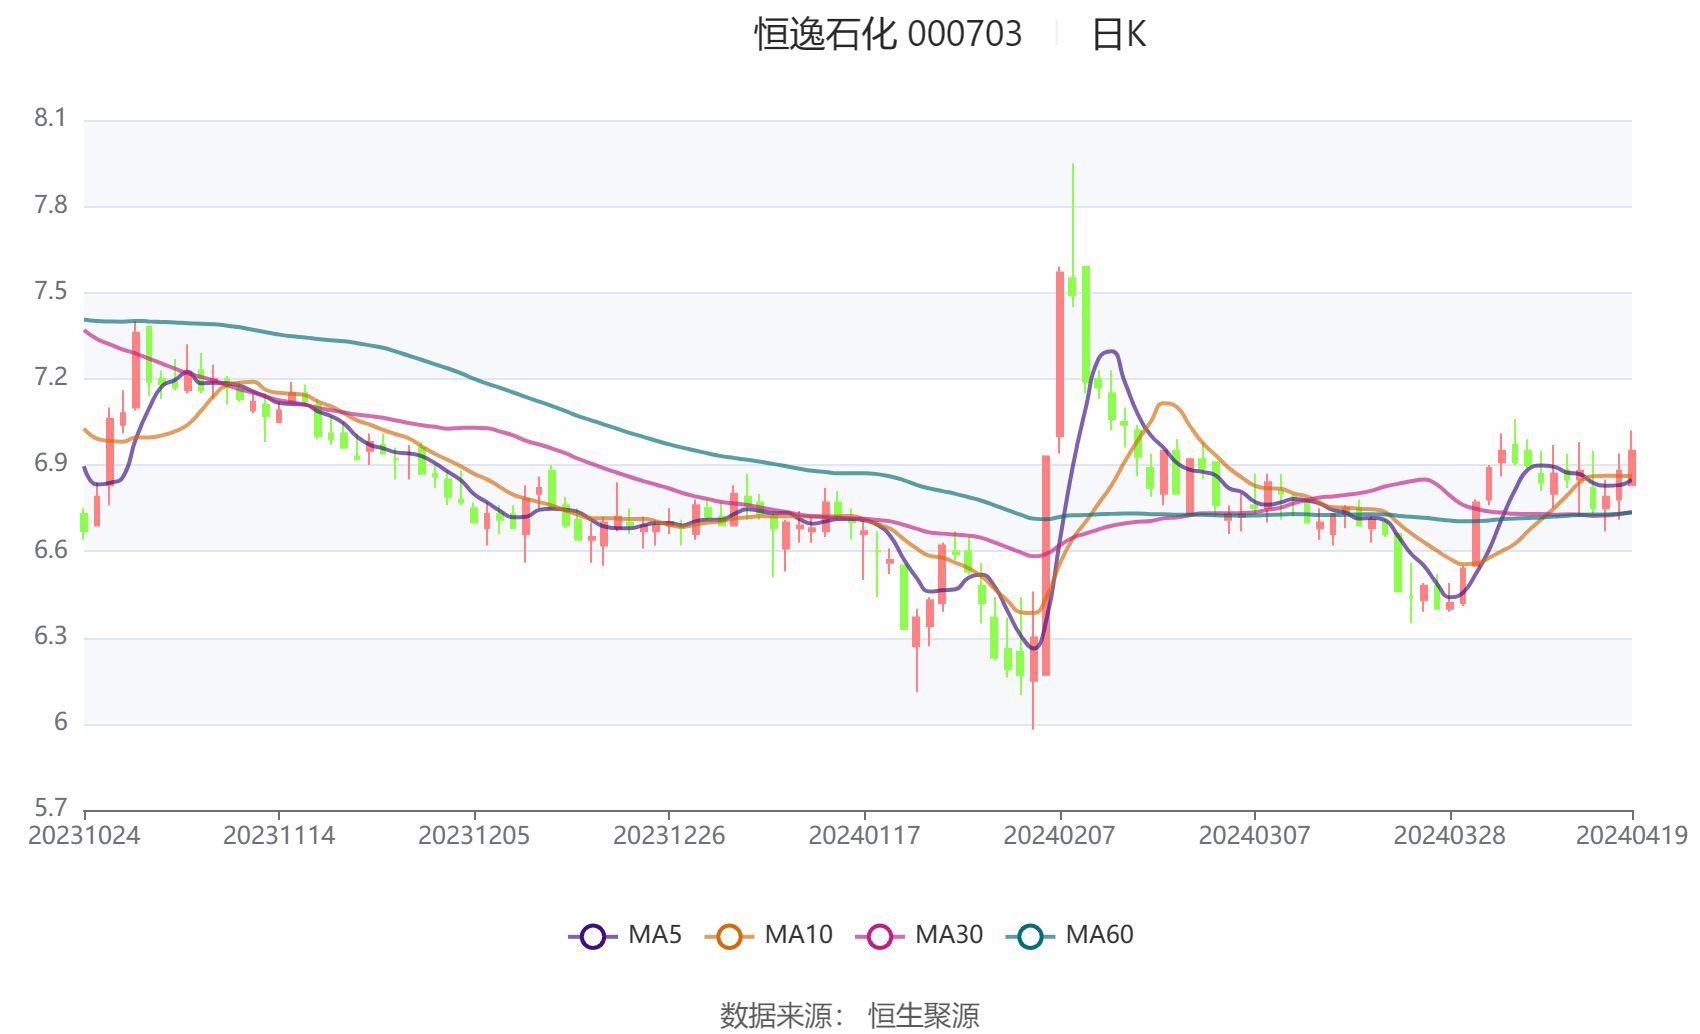Click the 6.6 price axis label
The height and width of the screenshot is (1034, 1700).
[x=50, y=550]
